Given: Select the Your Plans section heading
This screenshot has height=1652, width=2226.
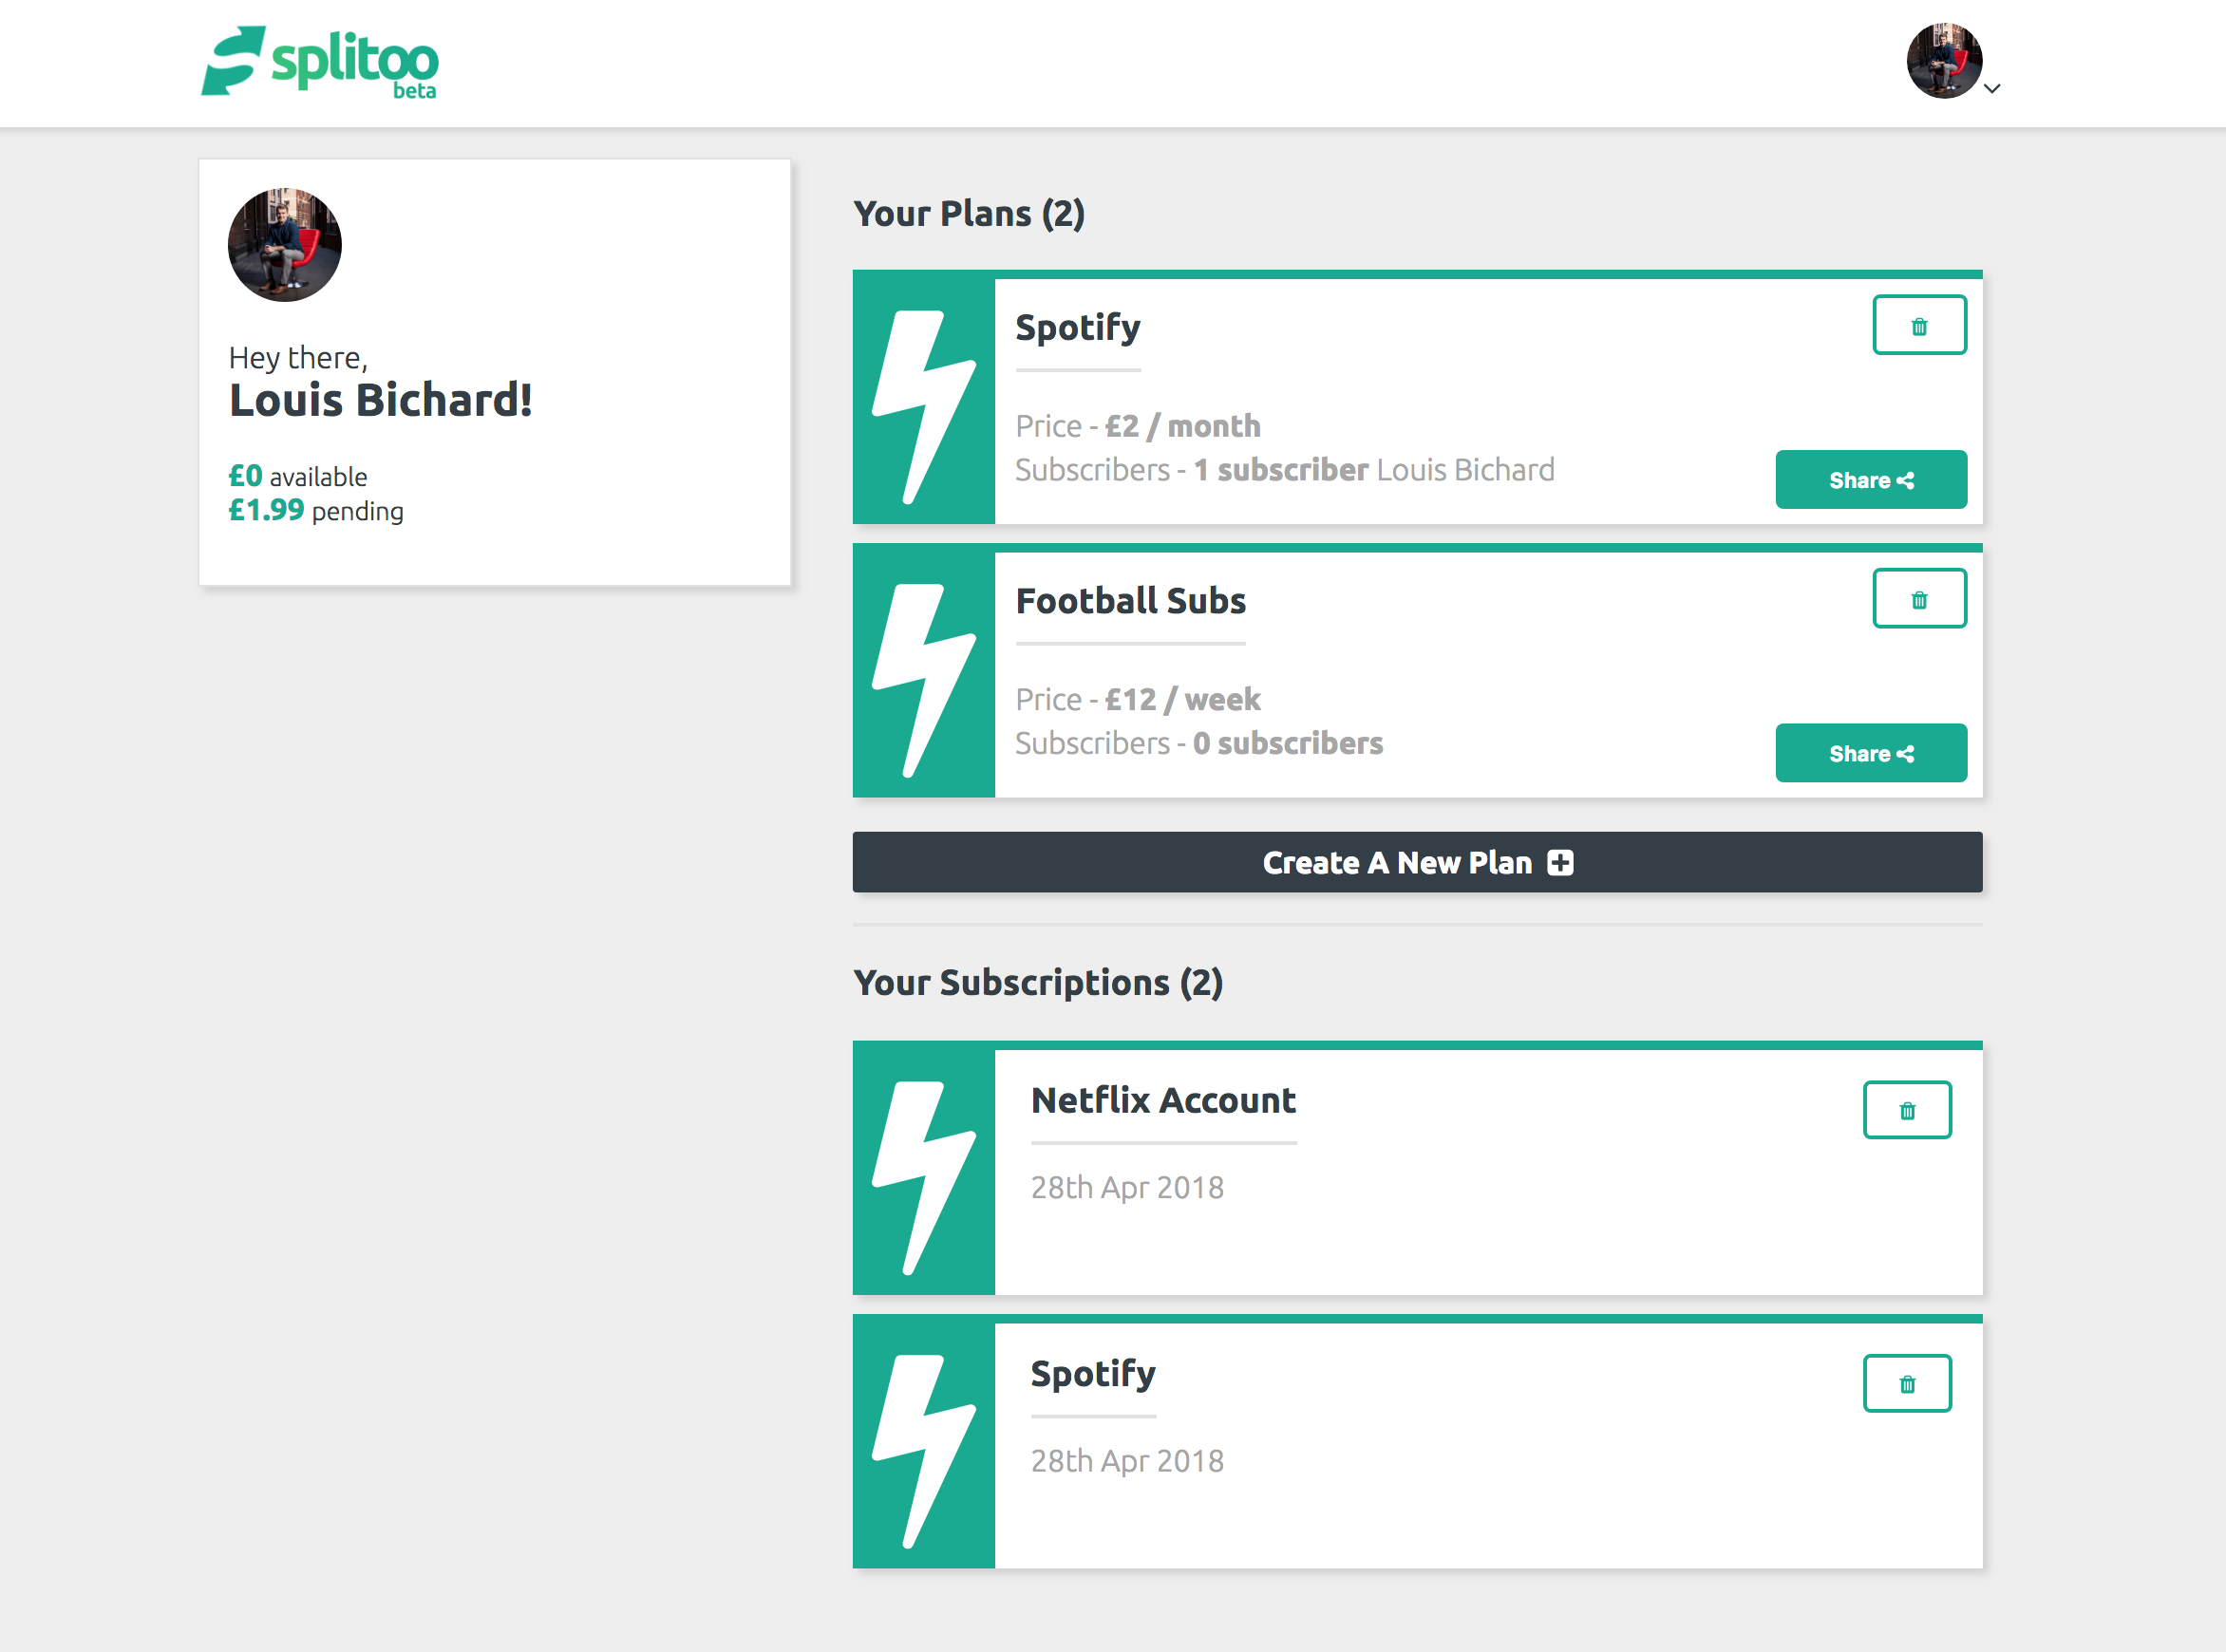Looking at the screenshot, I should click(x=969, y=213).
